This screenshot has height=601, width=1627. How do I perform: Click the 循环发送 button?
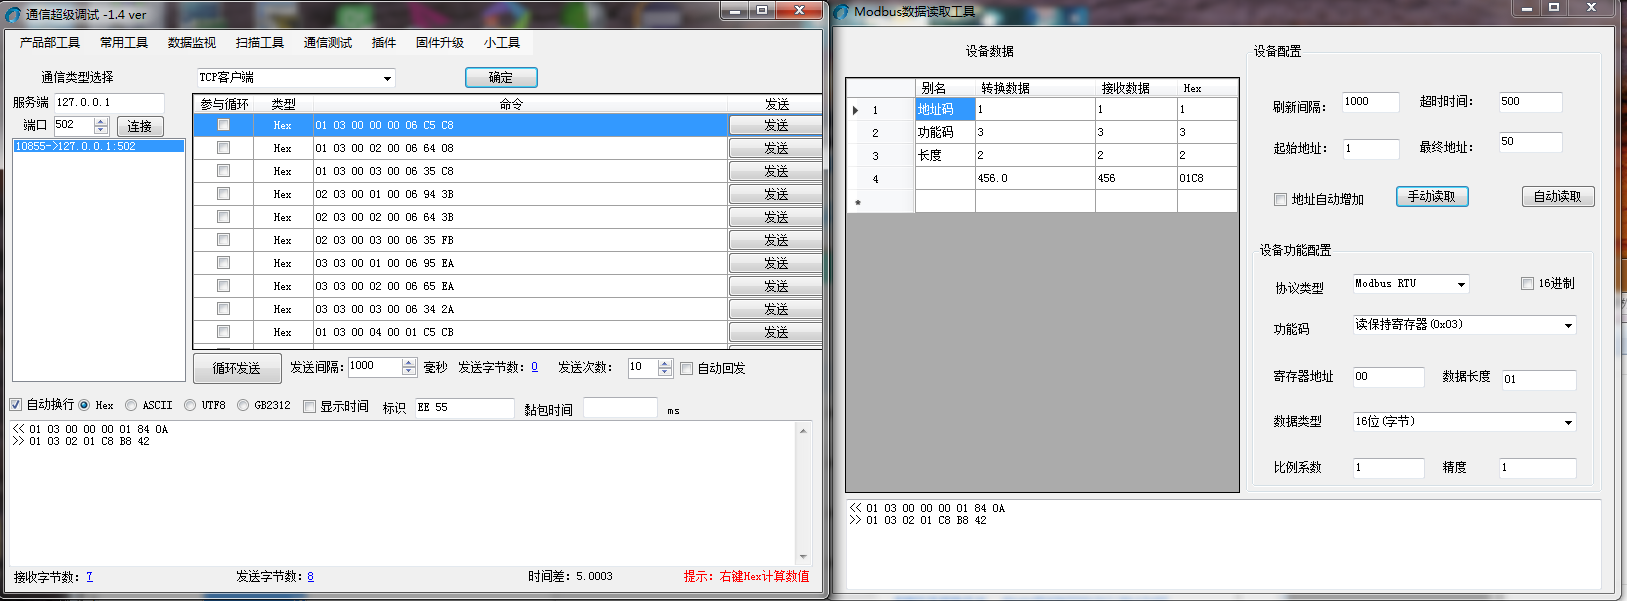point(237,368)
